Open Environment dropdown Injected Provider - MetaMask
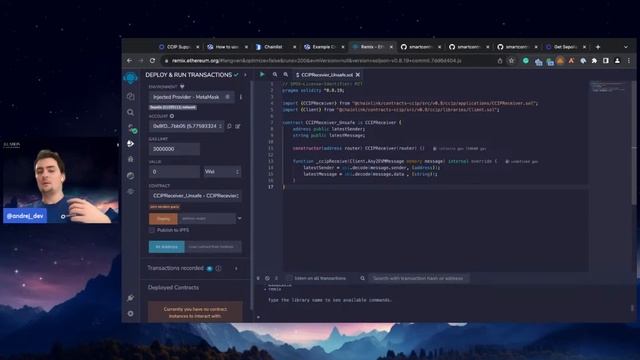 coord(191,97)
